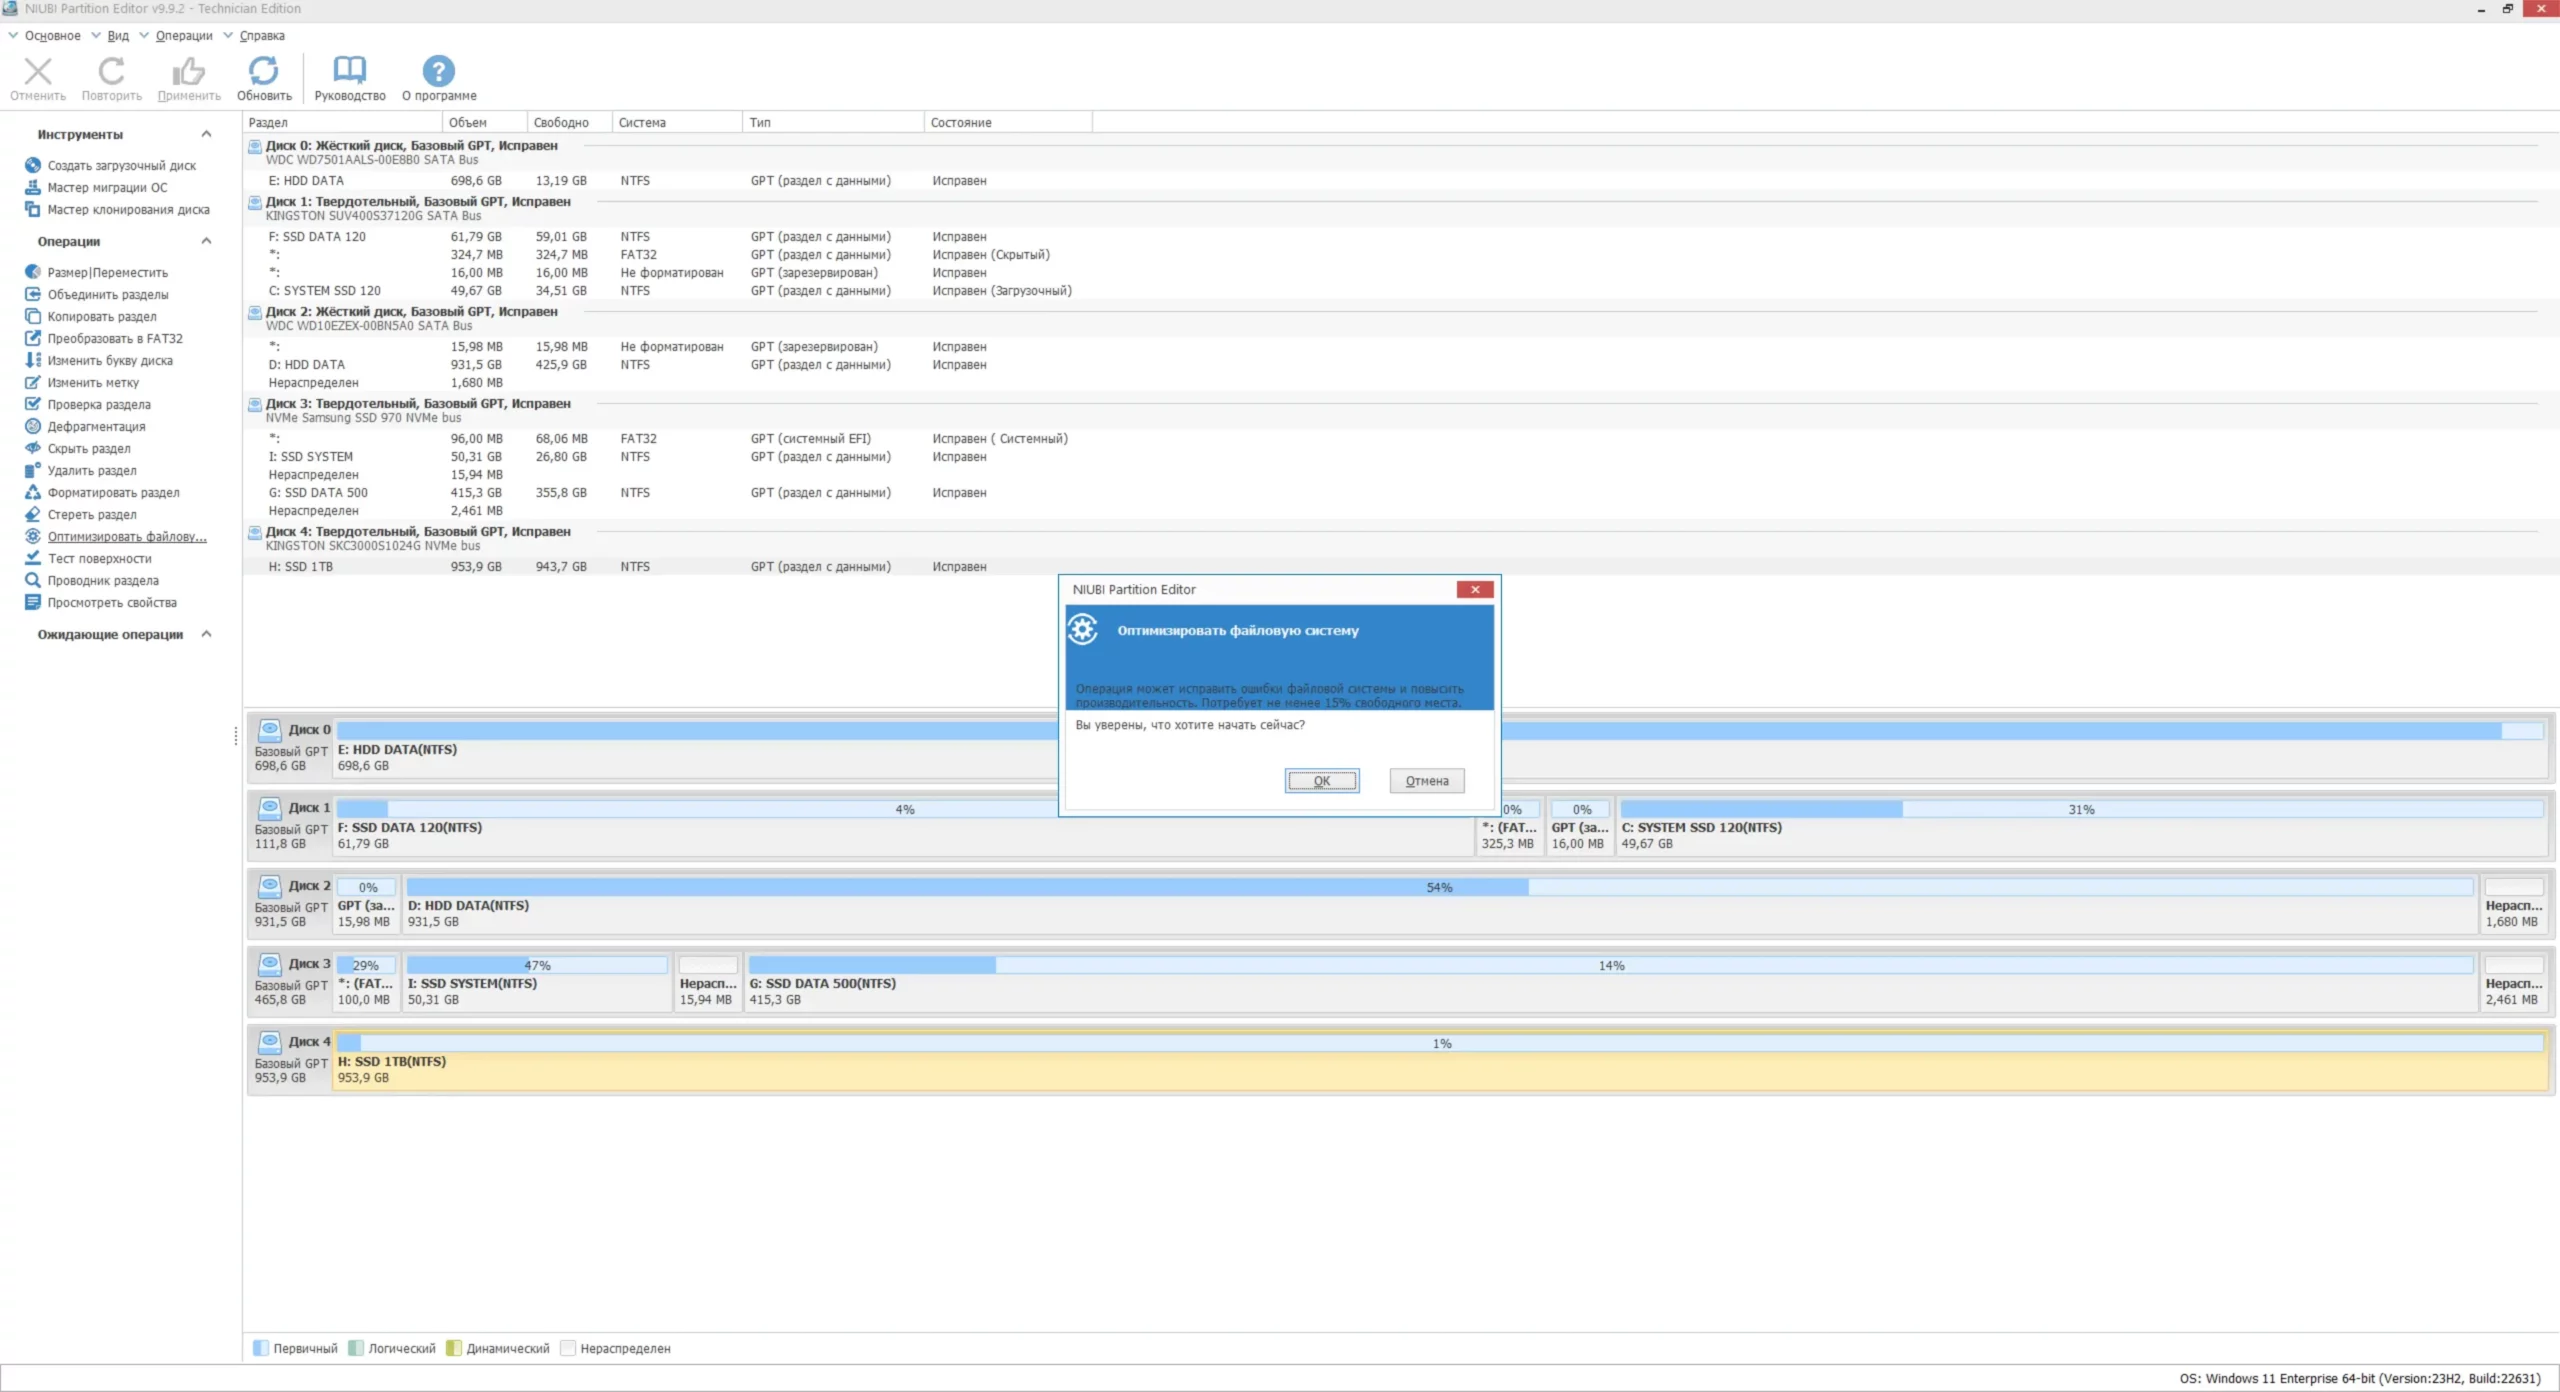The image size is (2560, 1392).
Task: Expand Ожидающие операции section
Action: pyautogui.click(x=206, y=633)
